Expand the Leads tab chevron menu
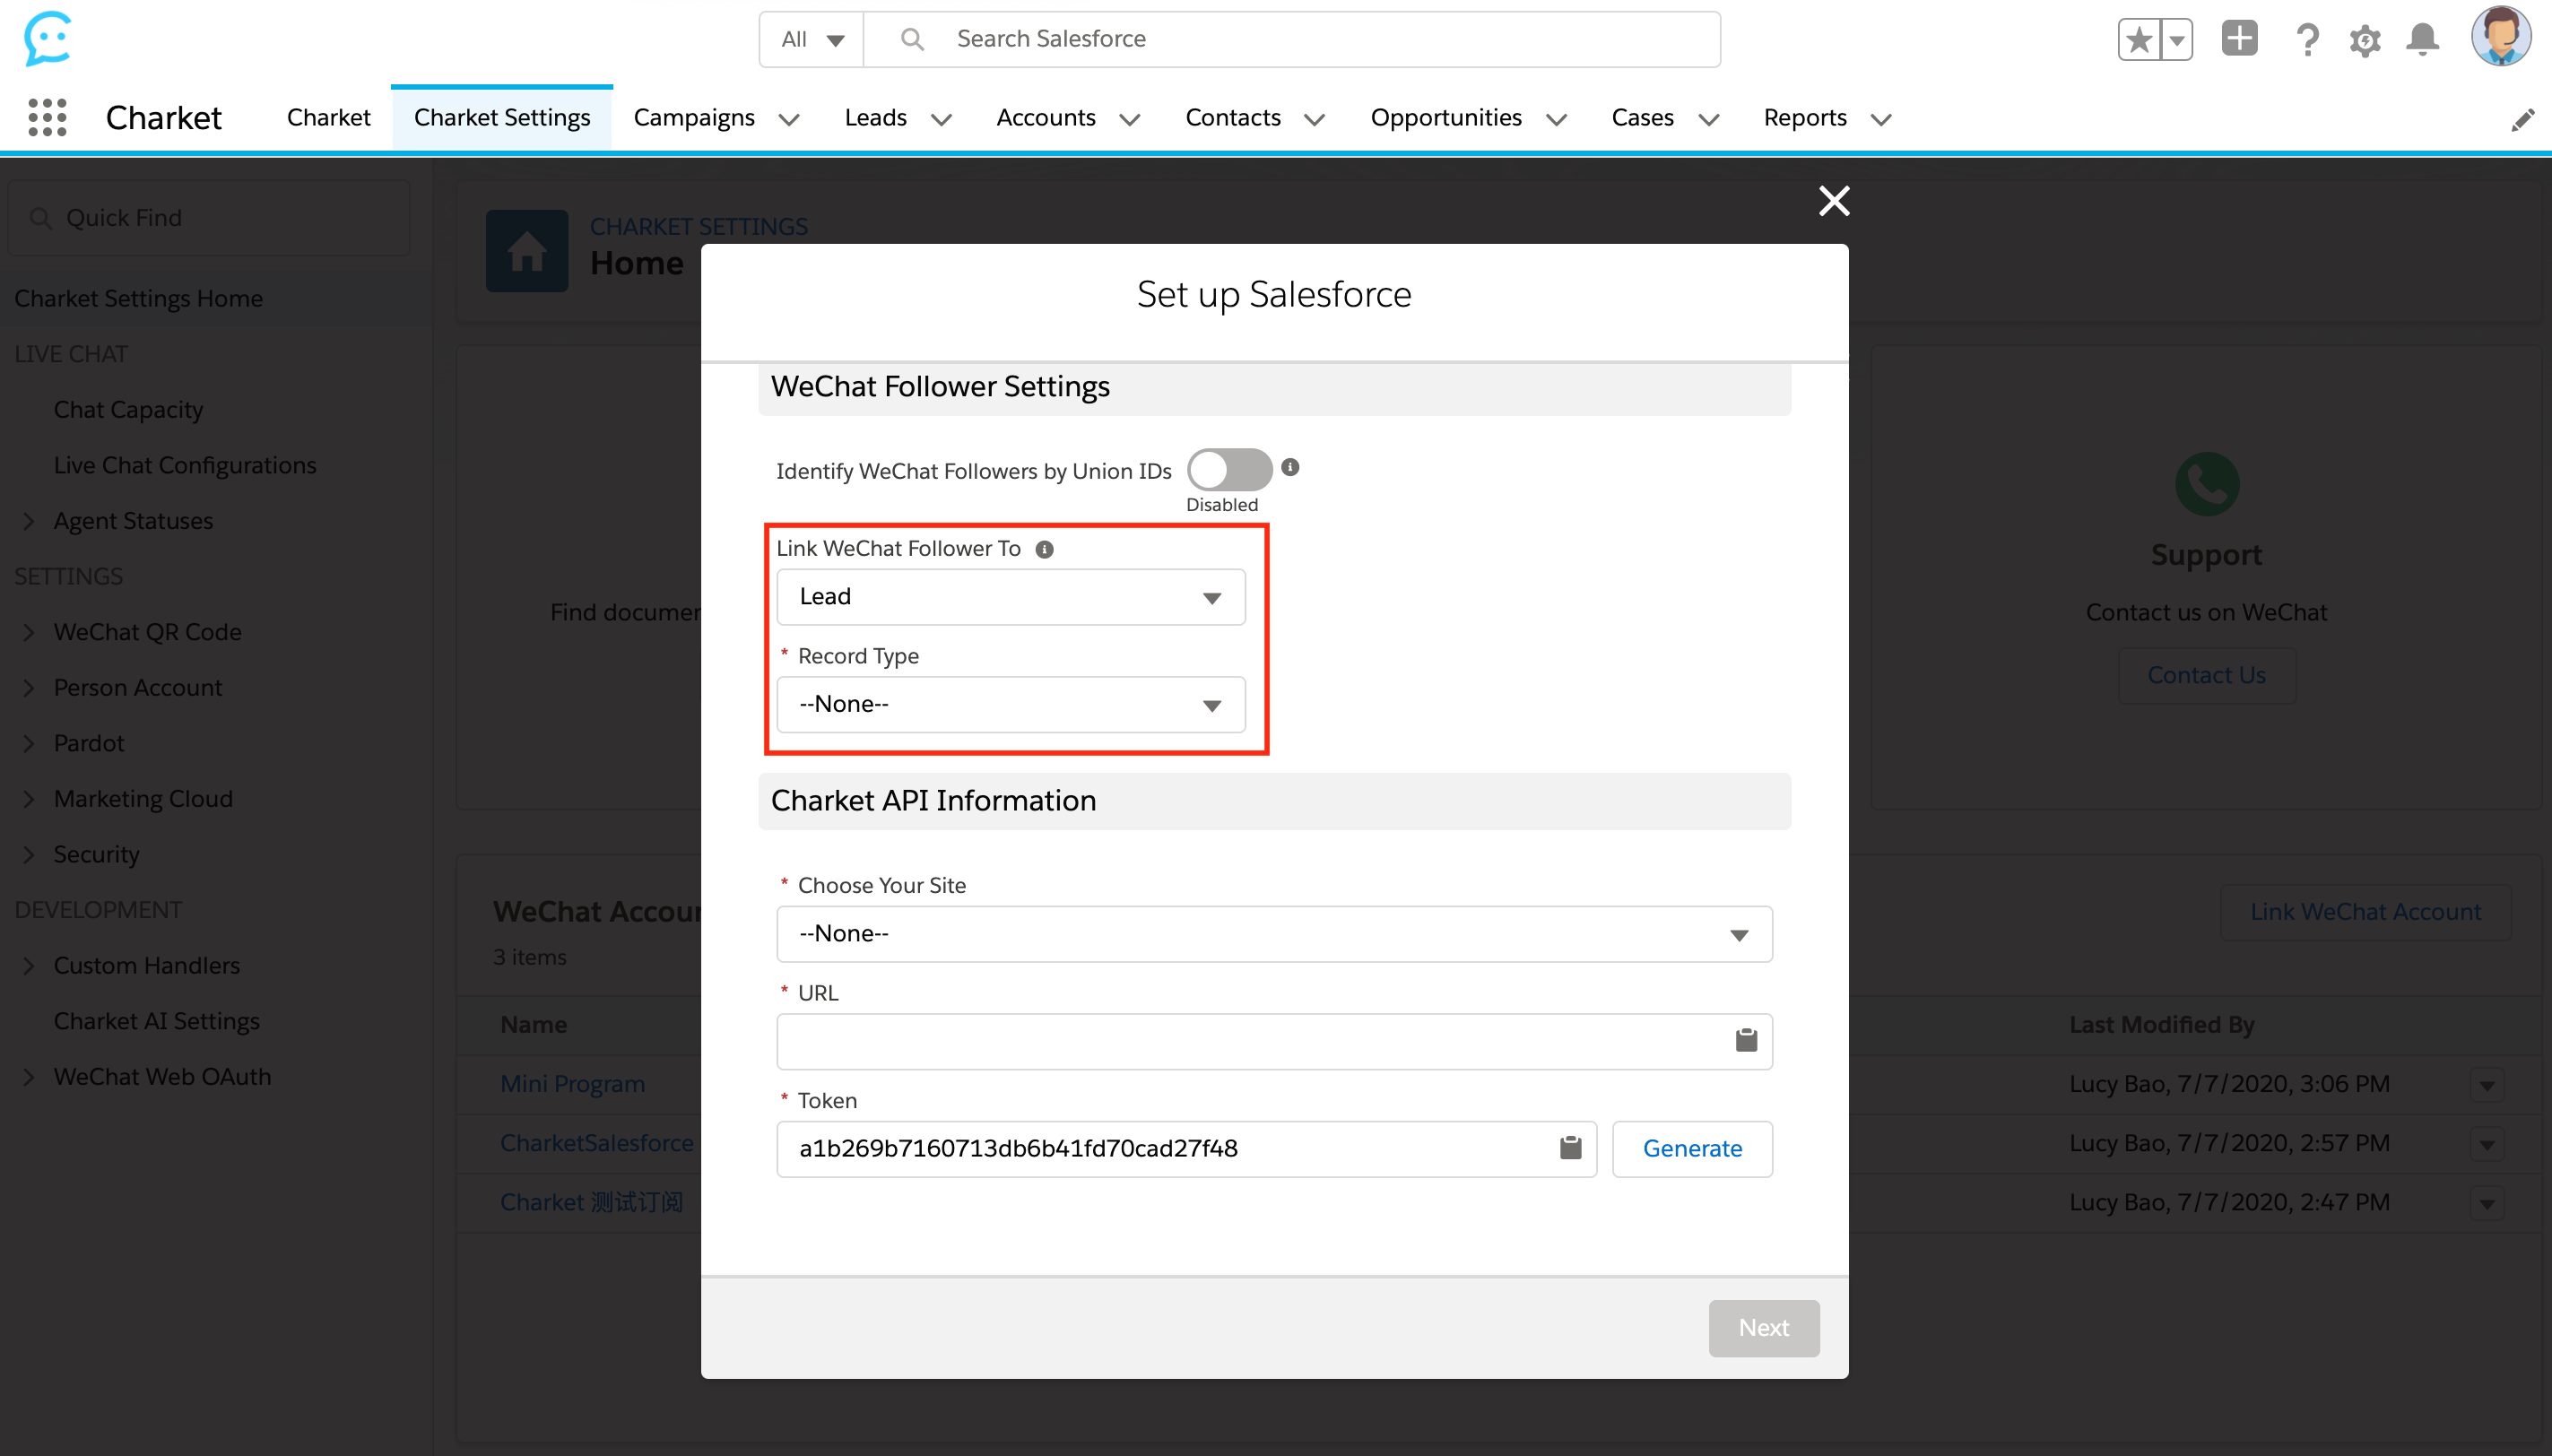2552x1456 pixels. pyautogui.click(x=940, y=119)
